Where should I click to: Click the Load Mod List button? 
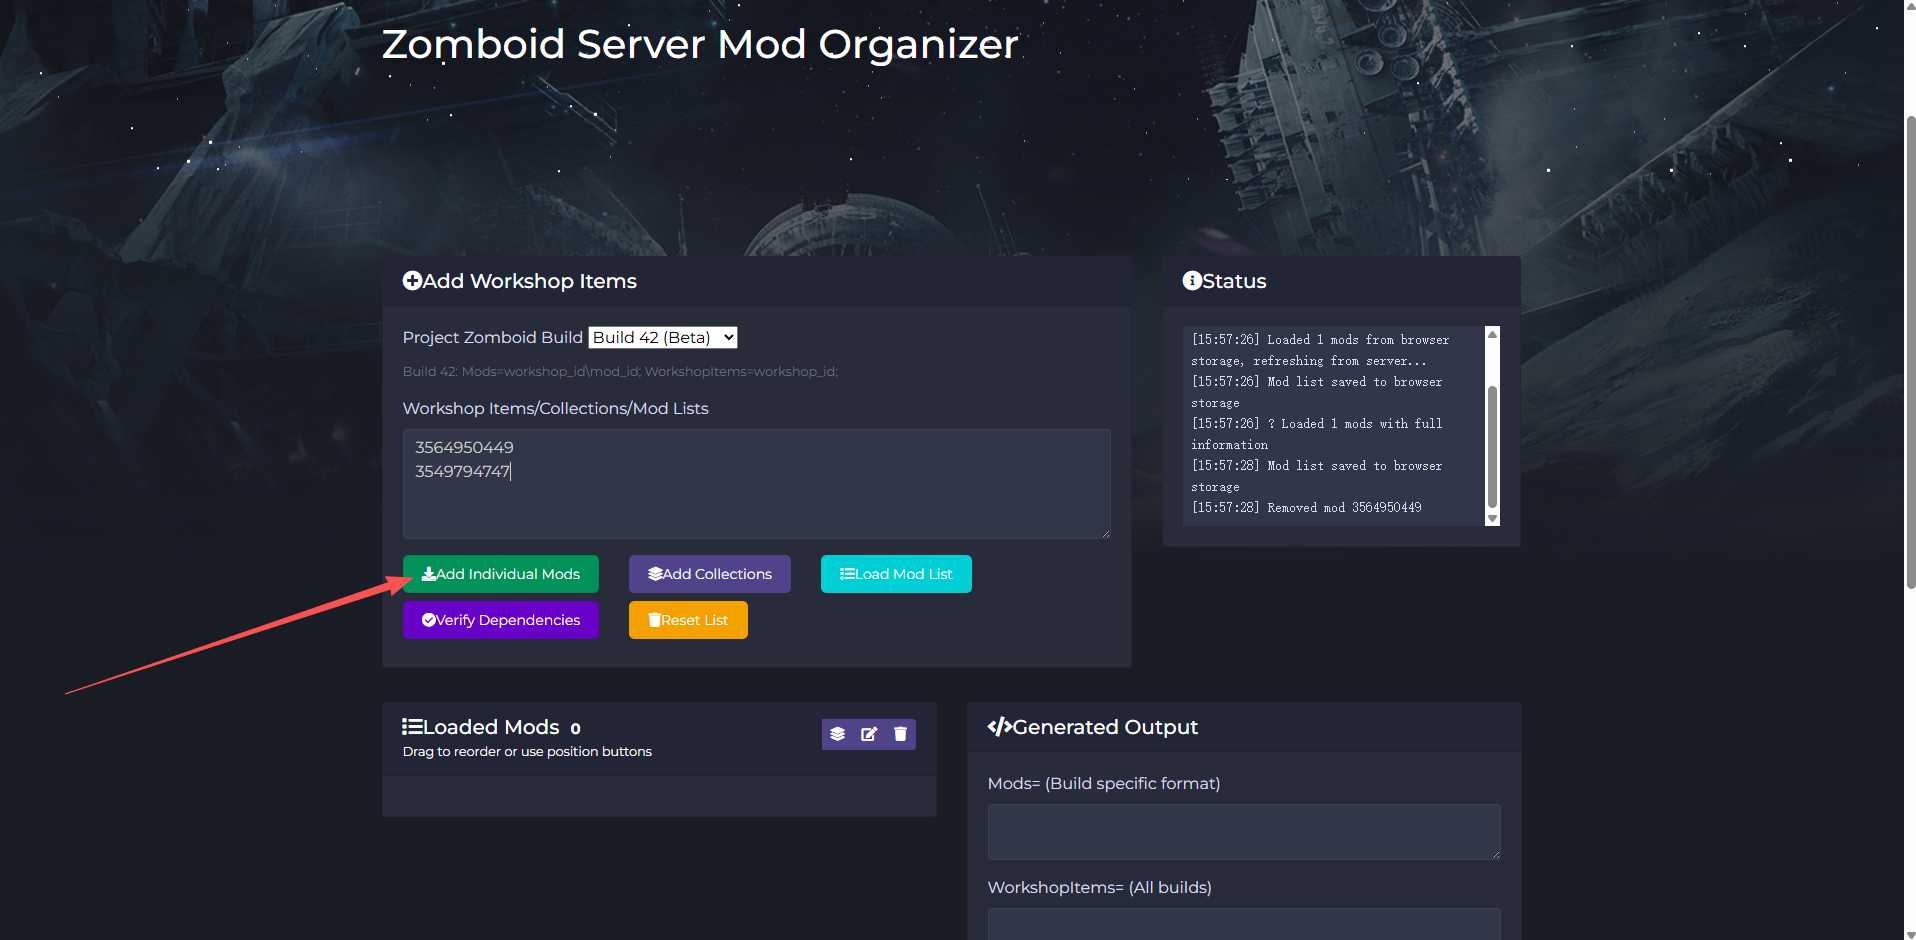click(896, 574)
